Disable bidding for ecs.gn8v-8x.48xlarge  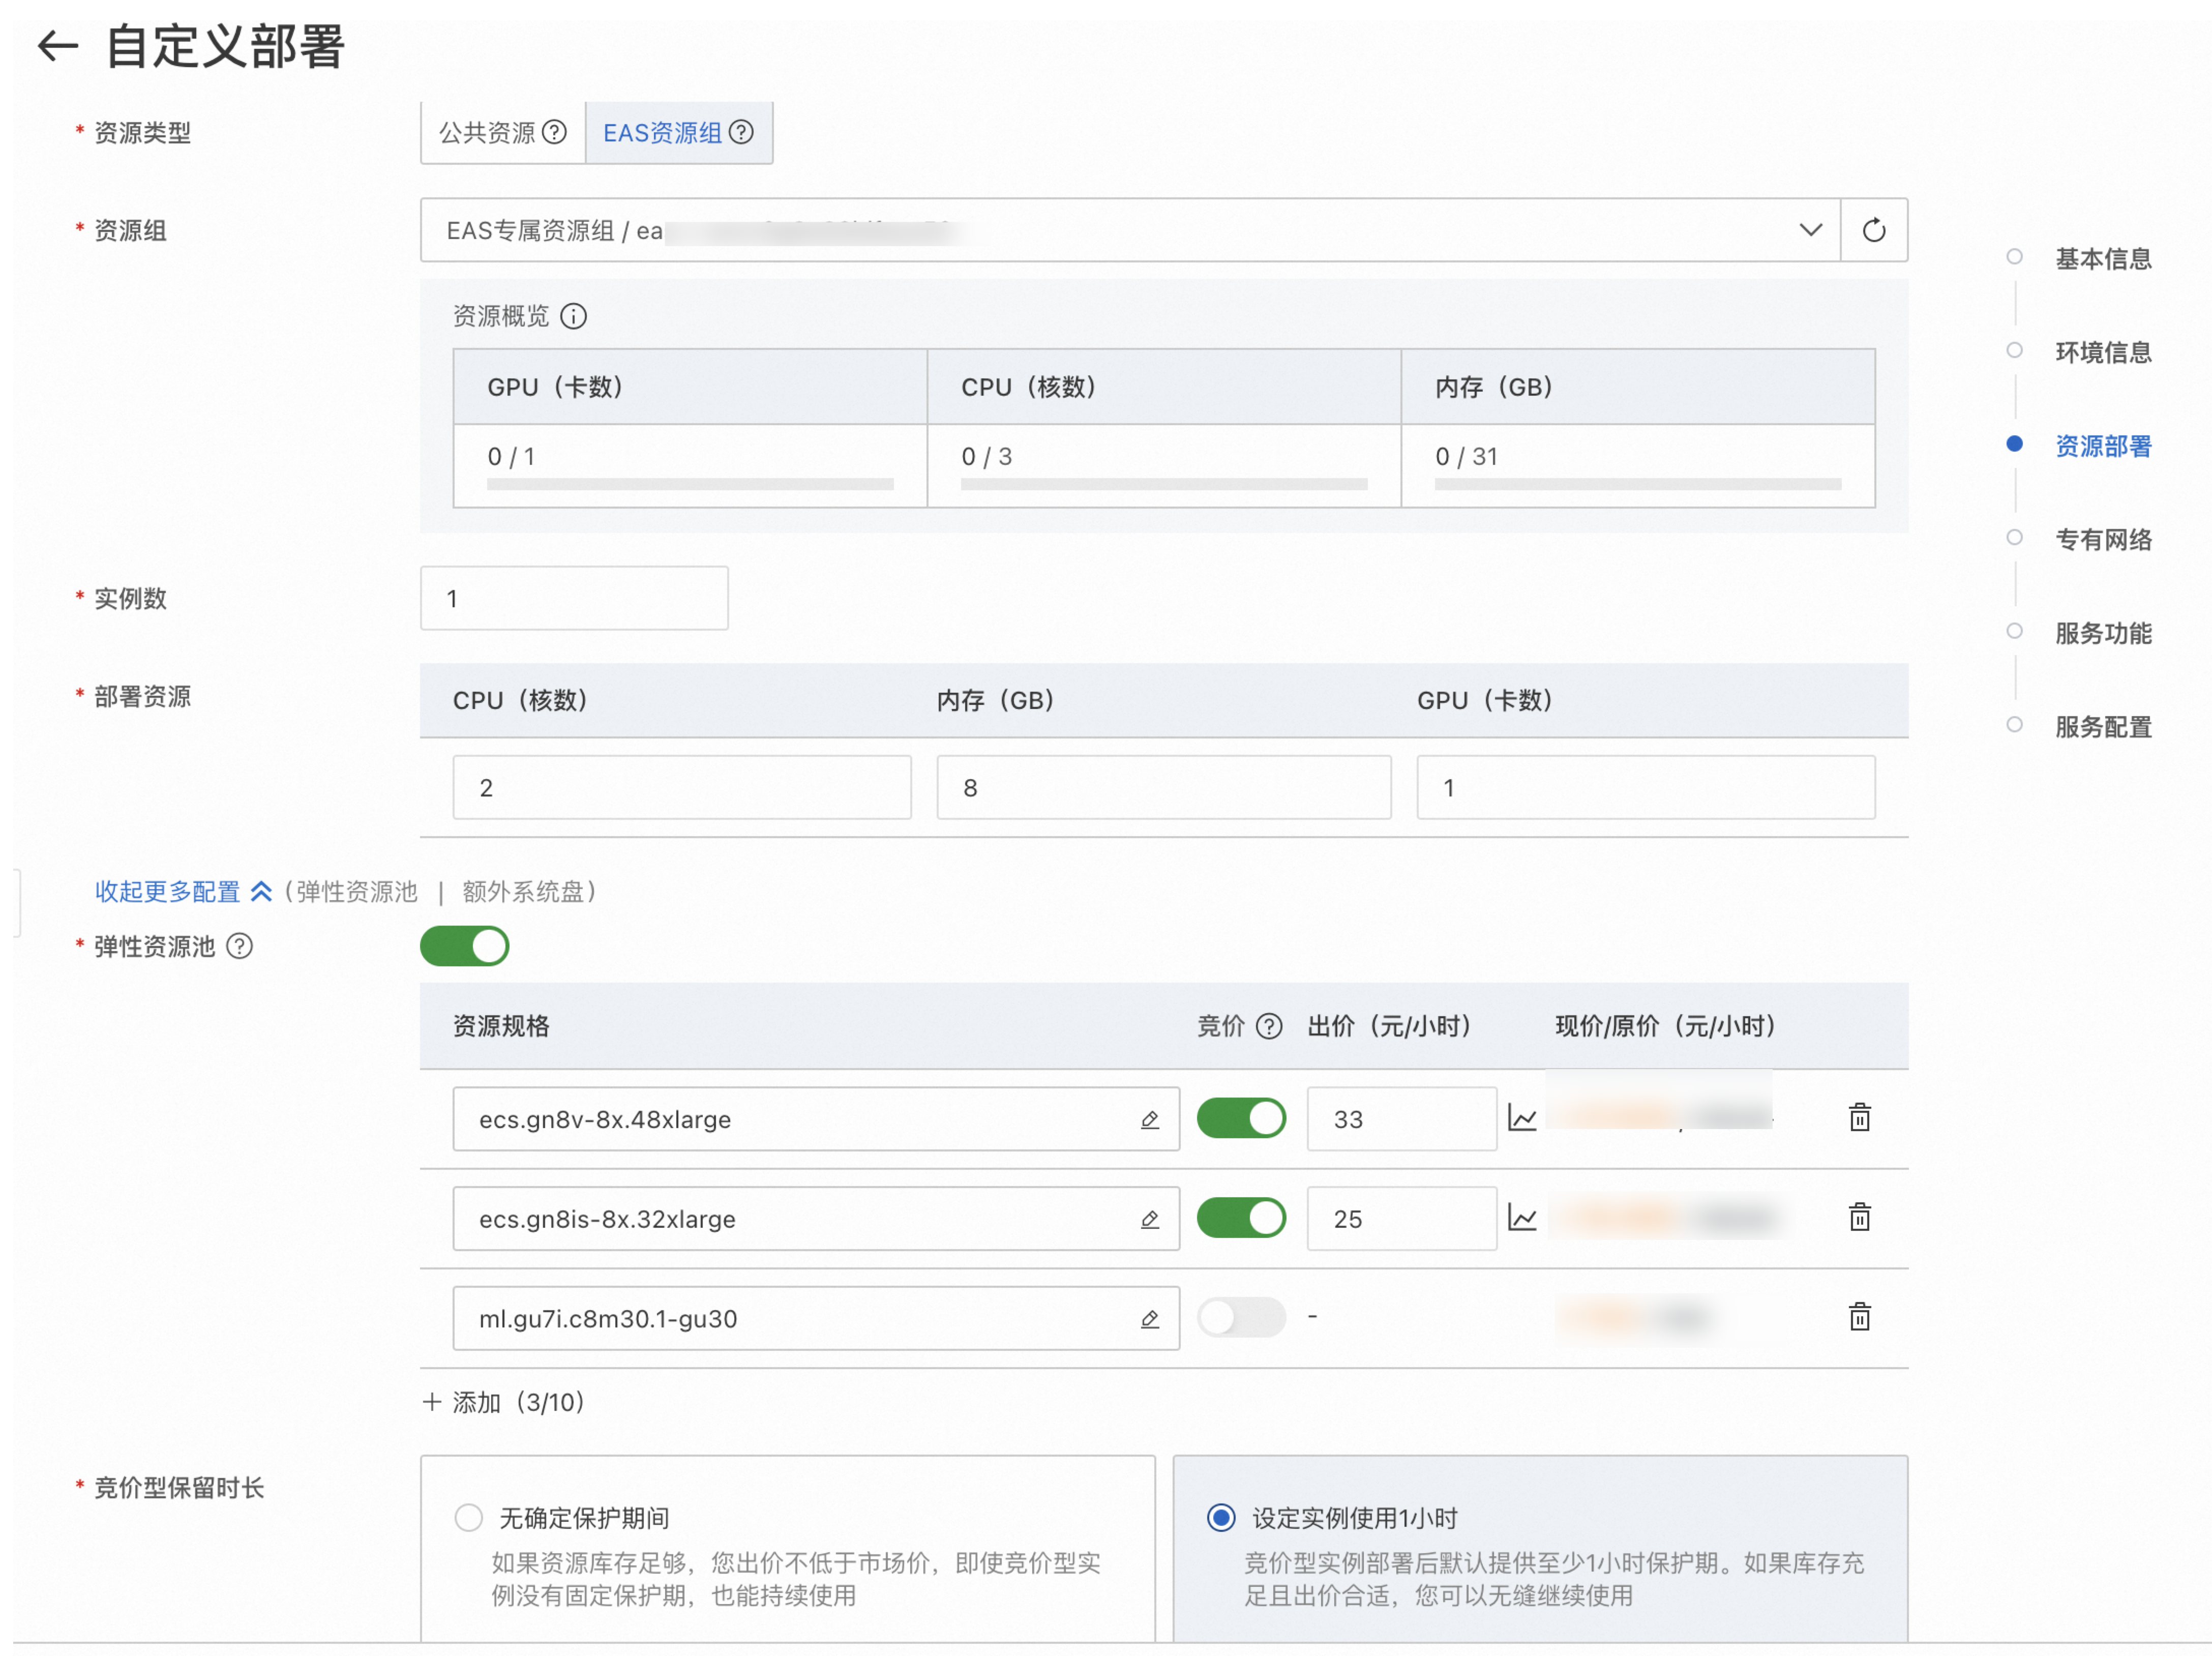pos(1241,1118)
